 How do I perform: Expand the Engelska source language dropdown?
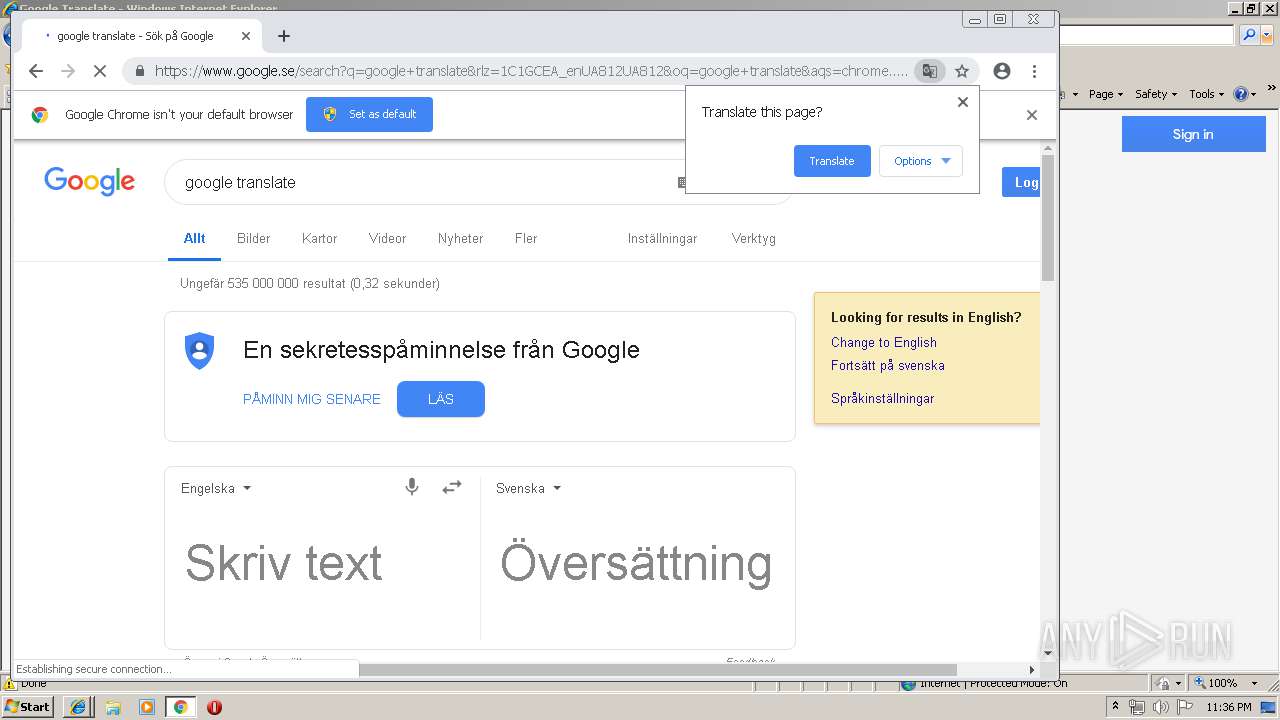tap(216, 488)
